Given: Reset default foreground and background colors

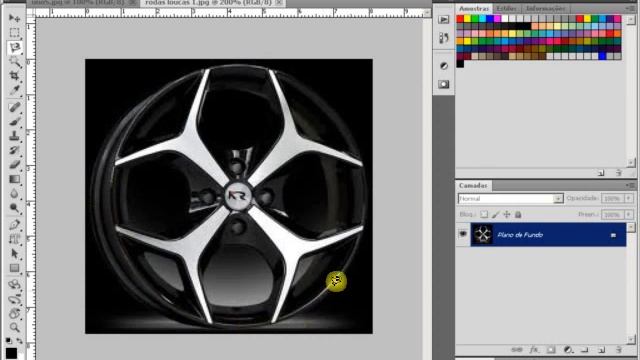Looking at the screenshot, I should tap(9, 340).
